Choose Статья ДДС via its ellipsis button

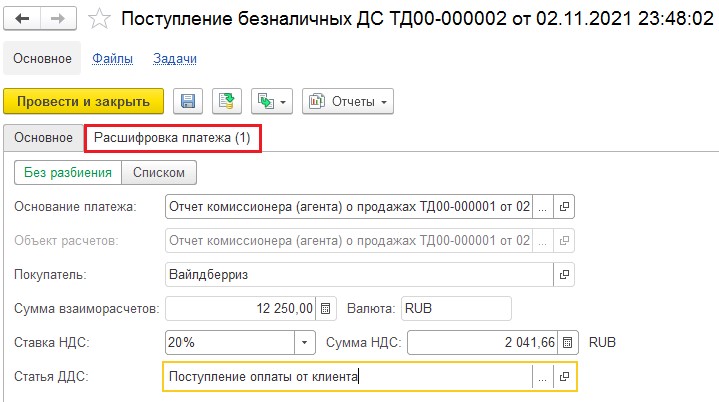(542, 376)
